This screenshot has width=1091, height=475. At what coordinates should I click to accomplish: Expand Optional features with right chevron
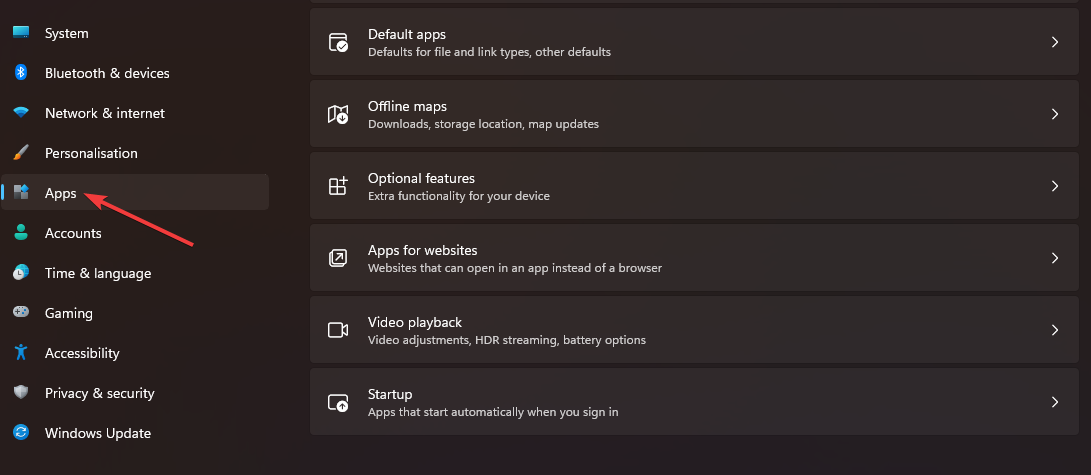1054,186
